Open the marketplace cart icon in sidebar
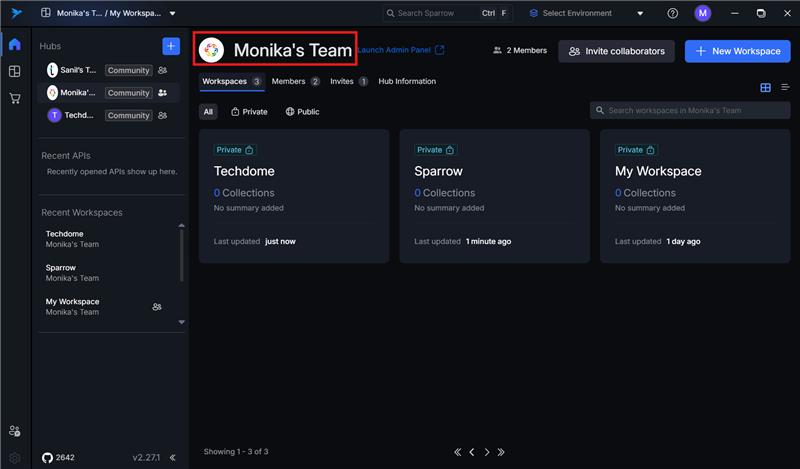This screenshot has width=800, height=469. [15, 98]
